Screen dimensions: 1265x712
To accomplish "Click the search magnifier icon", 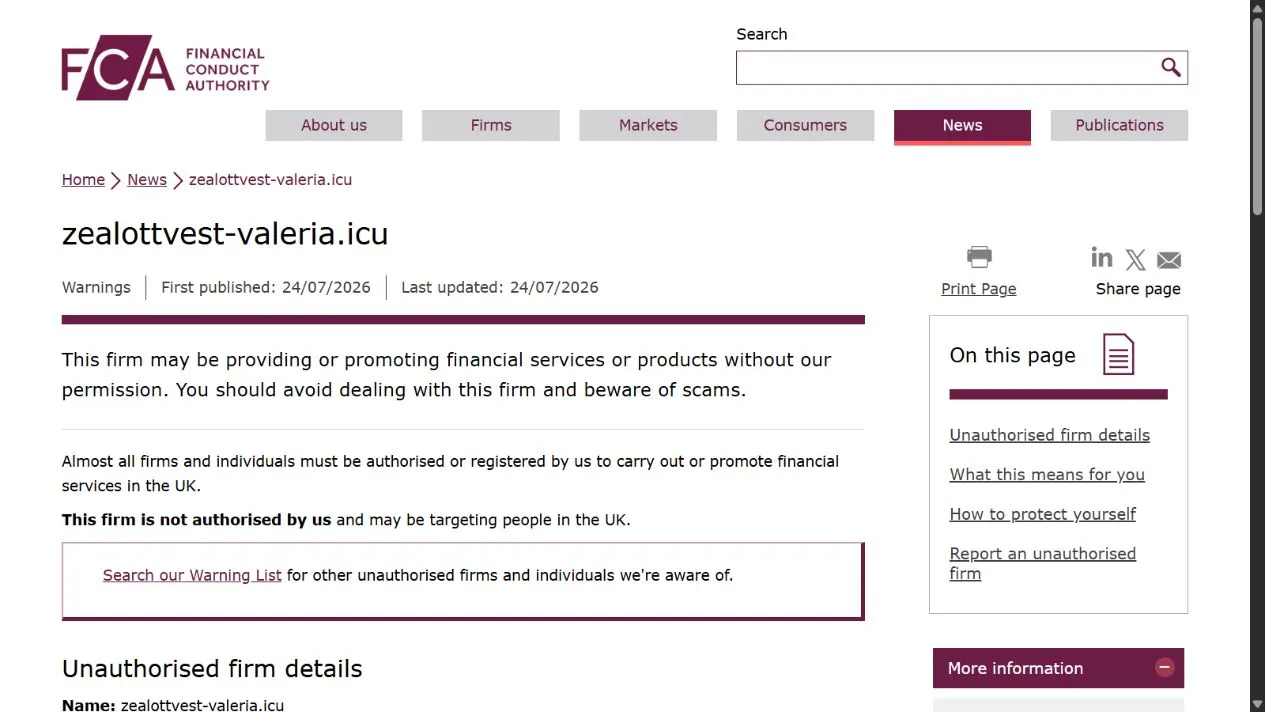I will [1170, 68].
